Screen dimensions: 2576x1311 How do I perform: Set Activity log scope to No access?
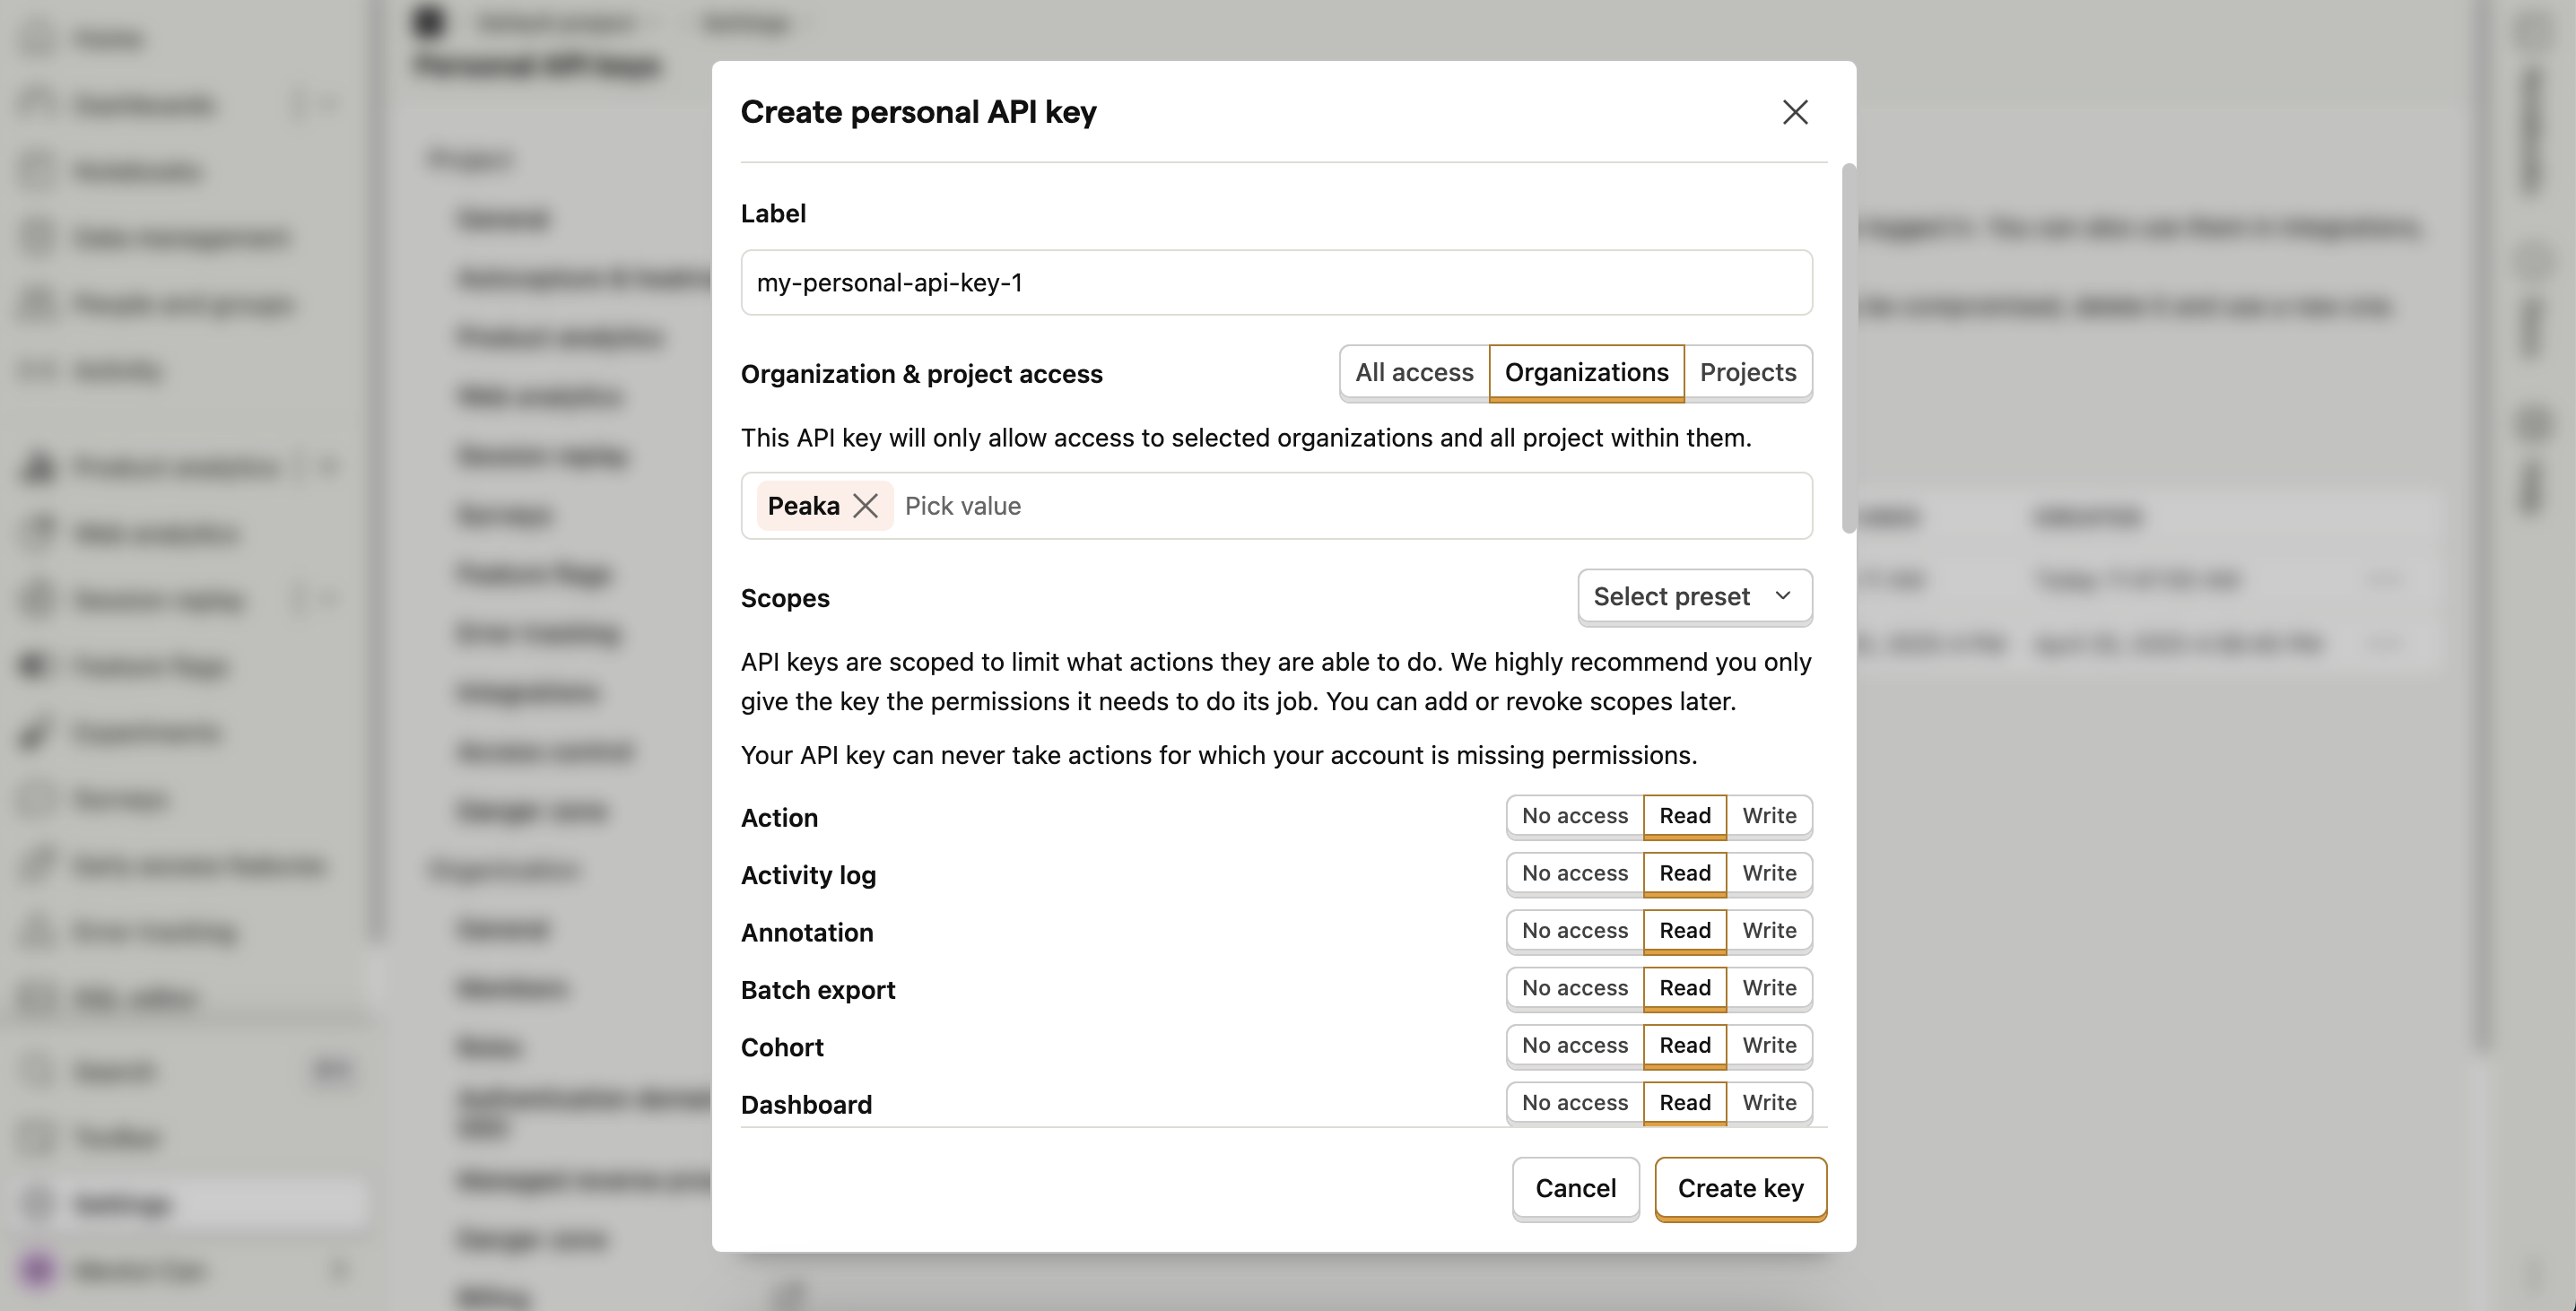1574,873
